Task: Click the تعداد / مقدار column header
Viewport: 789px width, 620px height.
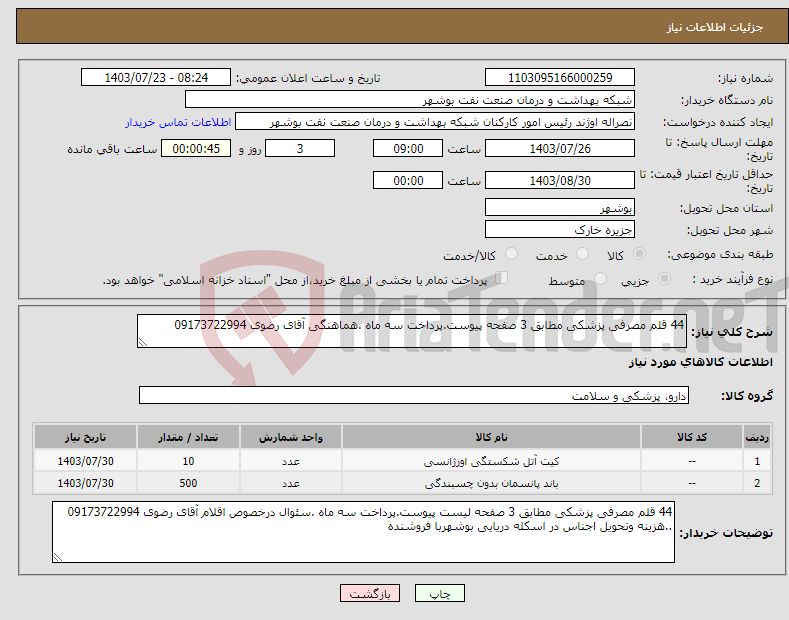Action: [x=188, y=437]
